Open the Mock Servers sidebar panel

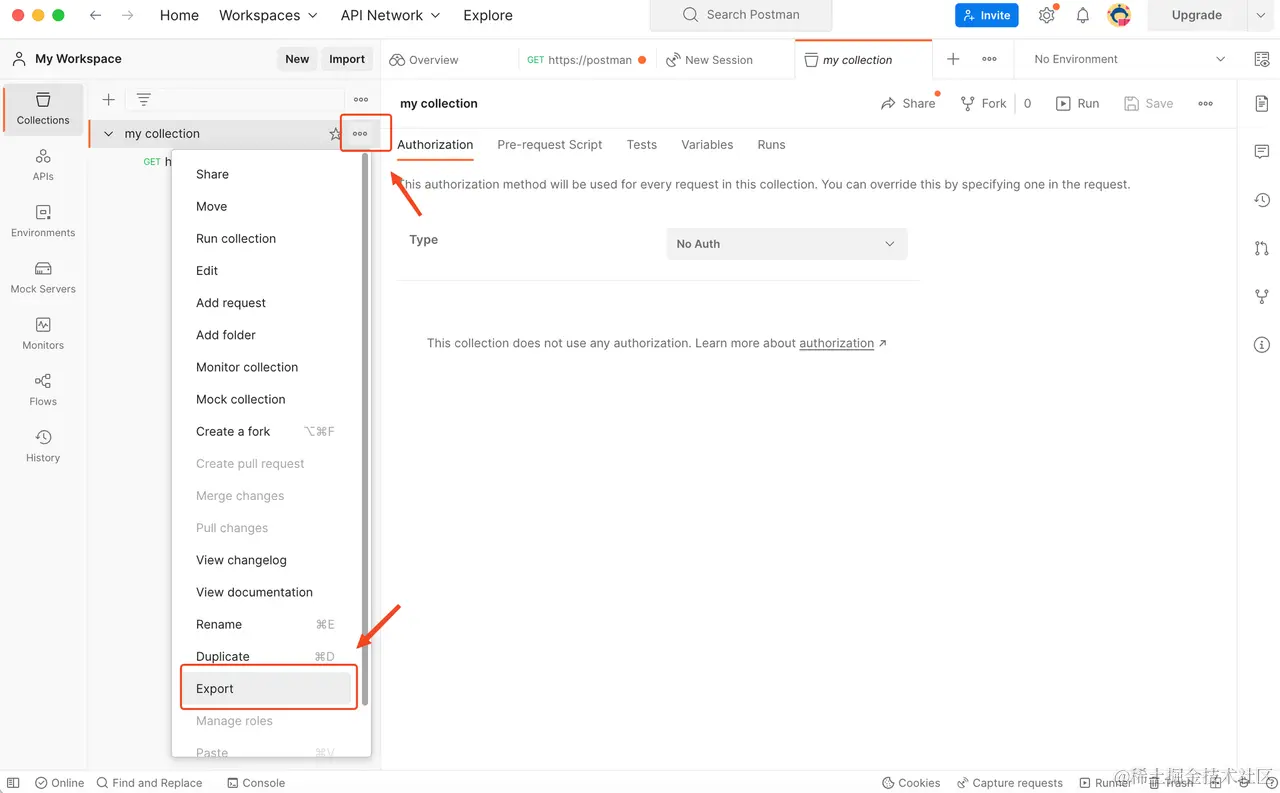point(43,277)
